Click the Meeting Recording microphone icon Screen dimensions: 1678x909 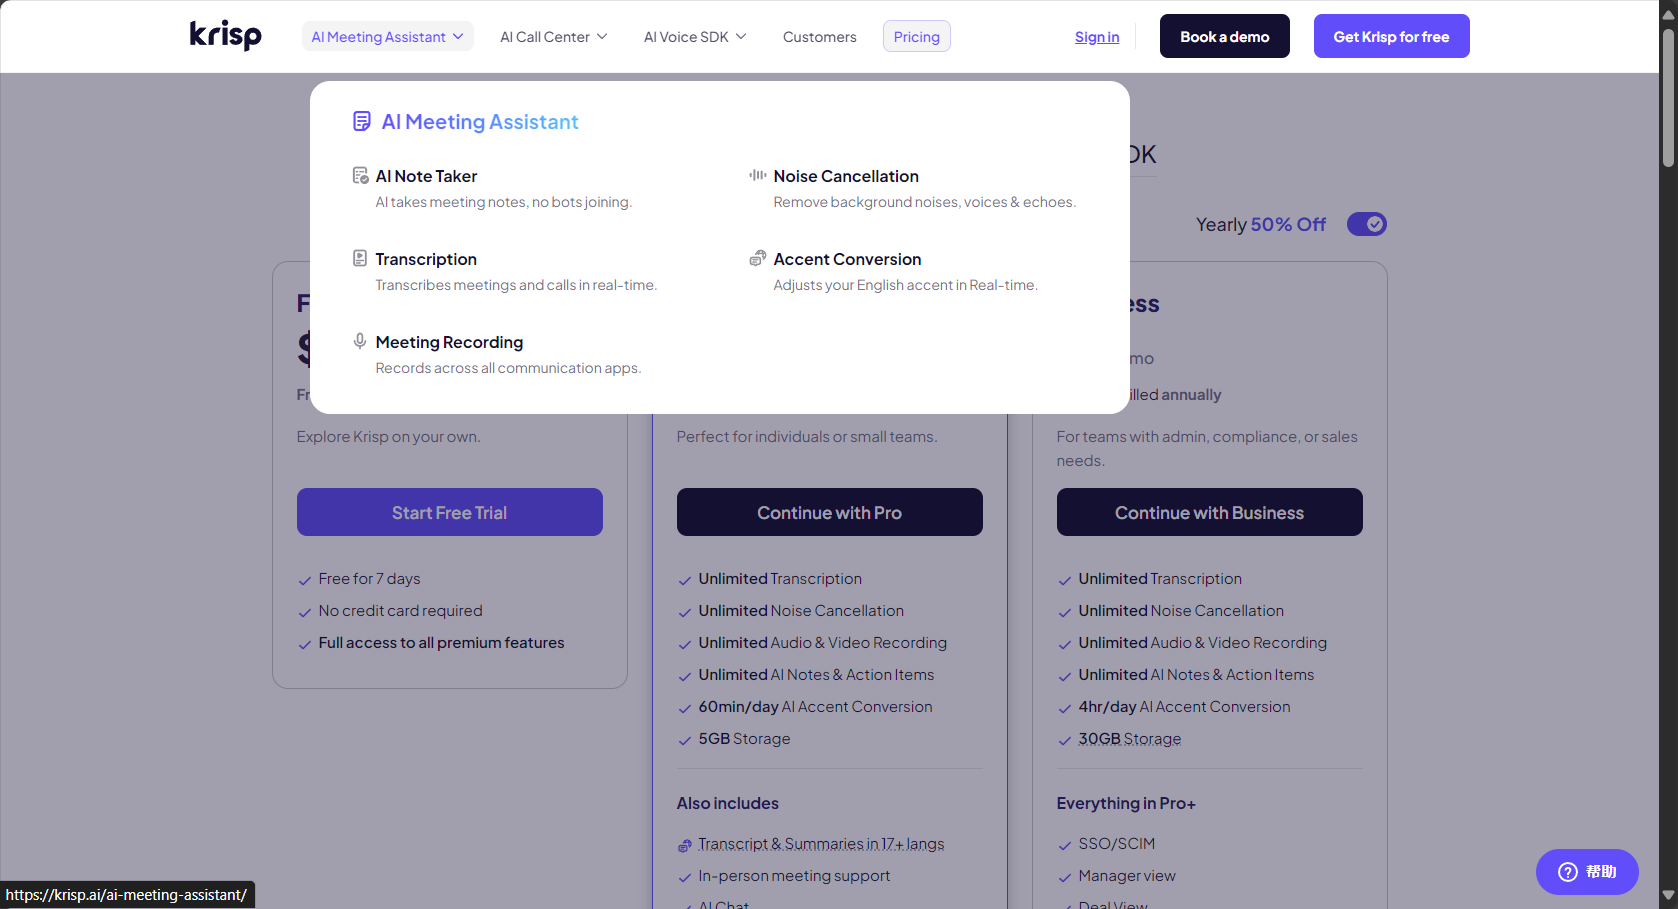[x=360, y=341]
